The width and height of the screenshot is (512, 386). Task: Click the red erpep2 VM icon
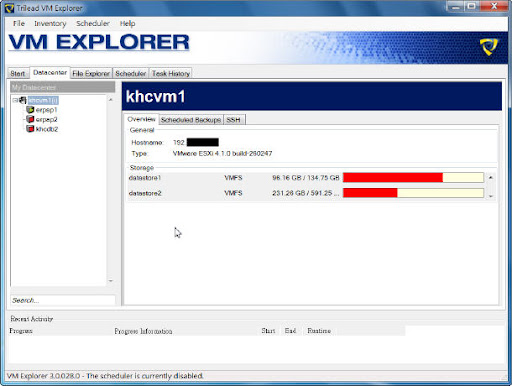[30, 119]
